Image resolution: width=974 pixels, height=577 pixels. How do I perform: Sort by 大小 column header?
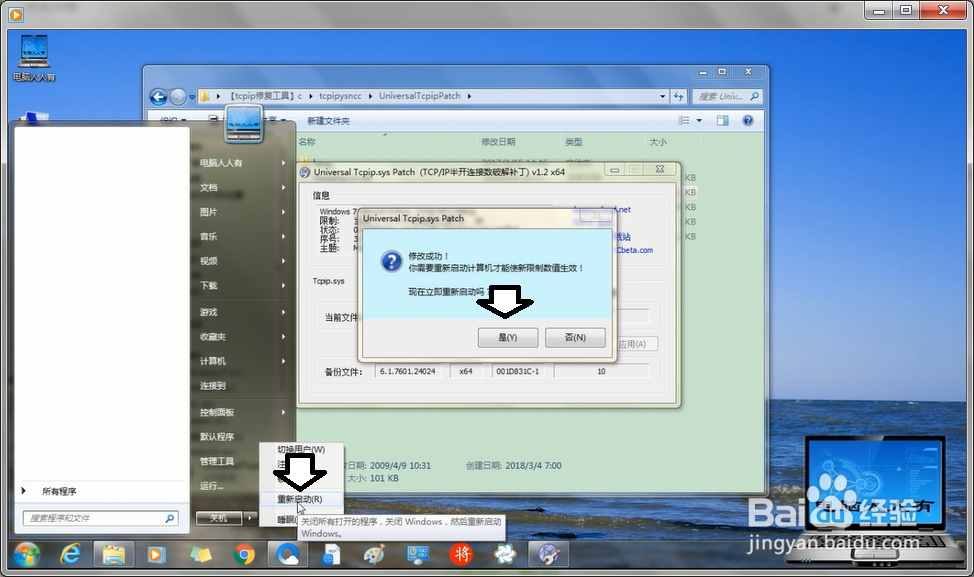point(658,142)
